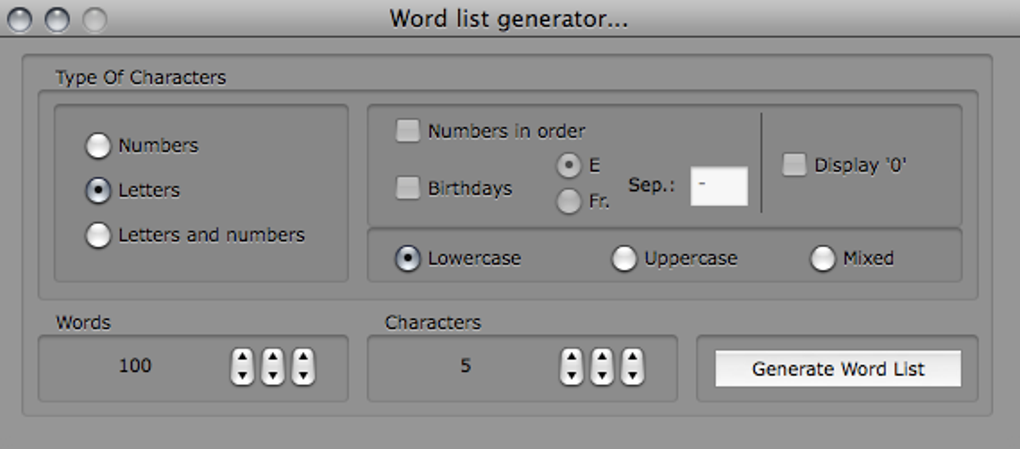Click the leftmost Words stepper
The width and height of the screenshot is (1020, 449).
point(242,366)
